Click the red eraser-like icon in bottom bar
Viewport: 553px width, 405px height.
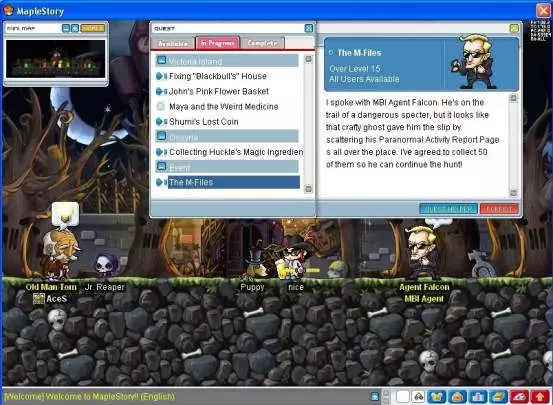(x=519, y=397)
